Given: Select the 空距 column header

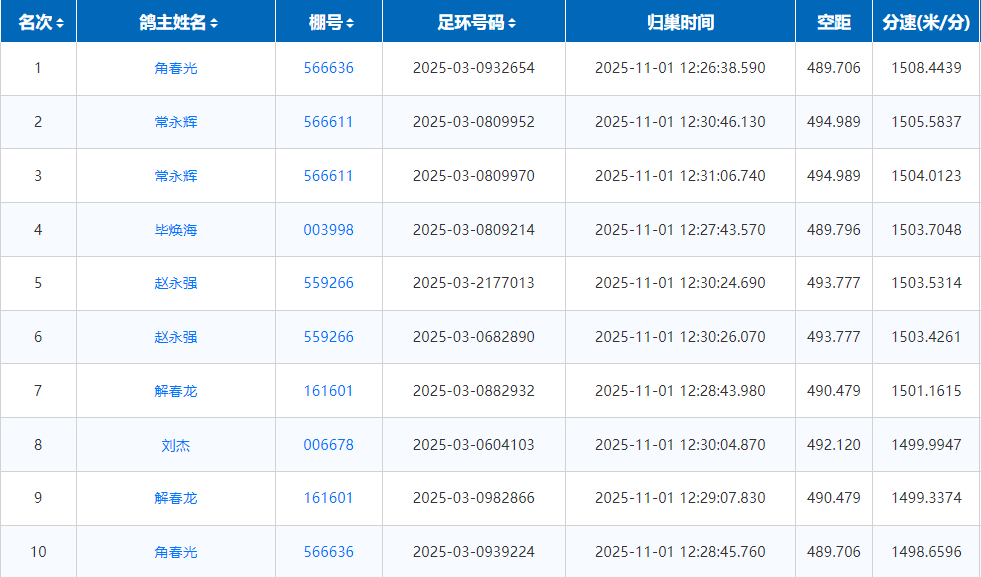Looking at the screenshot, I should tap(833, 22).
